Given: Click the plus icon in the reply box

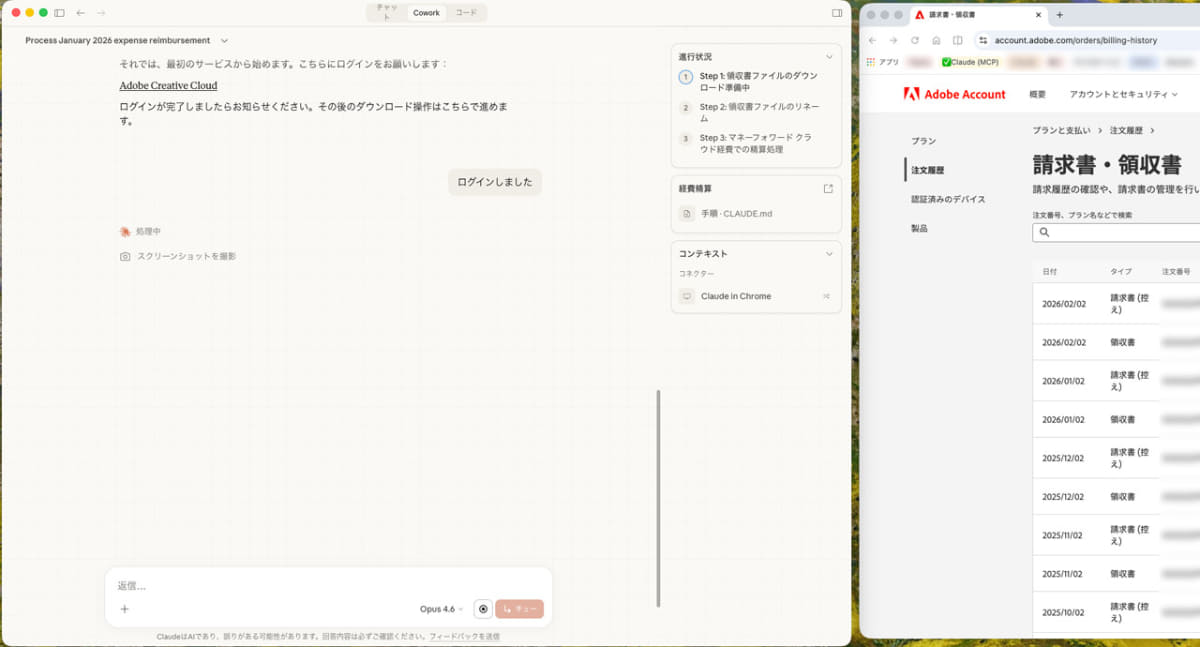Looking at the screenshot, I should click(124, 609).
